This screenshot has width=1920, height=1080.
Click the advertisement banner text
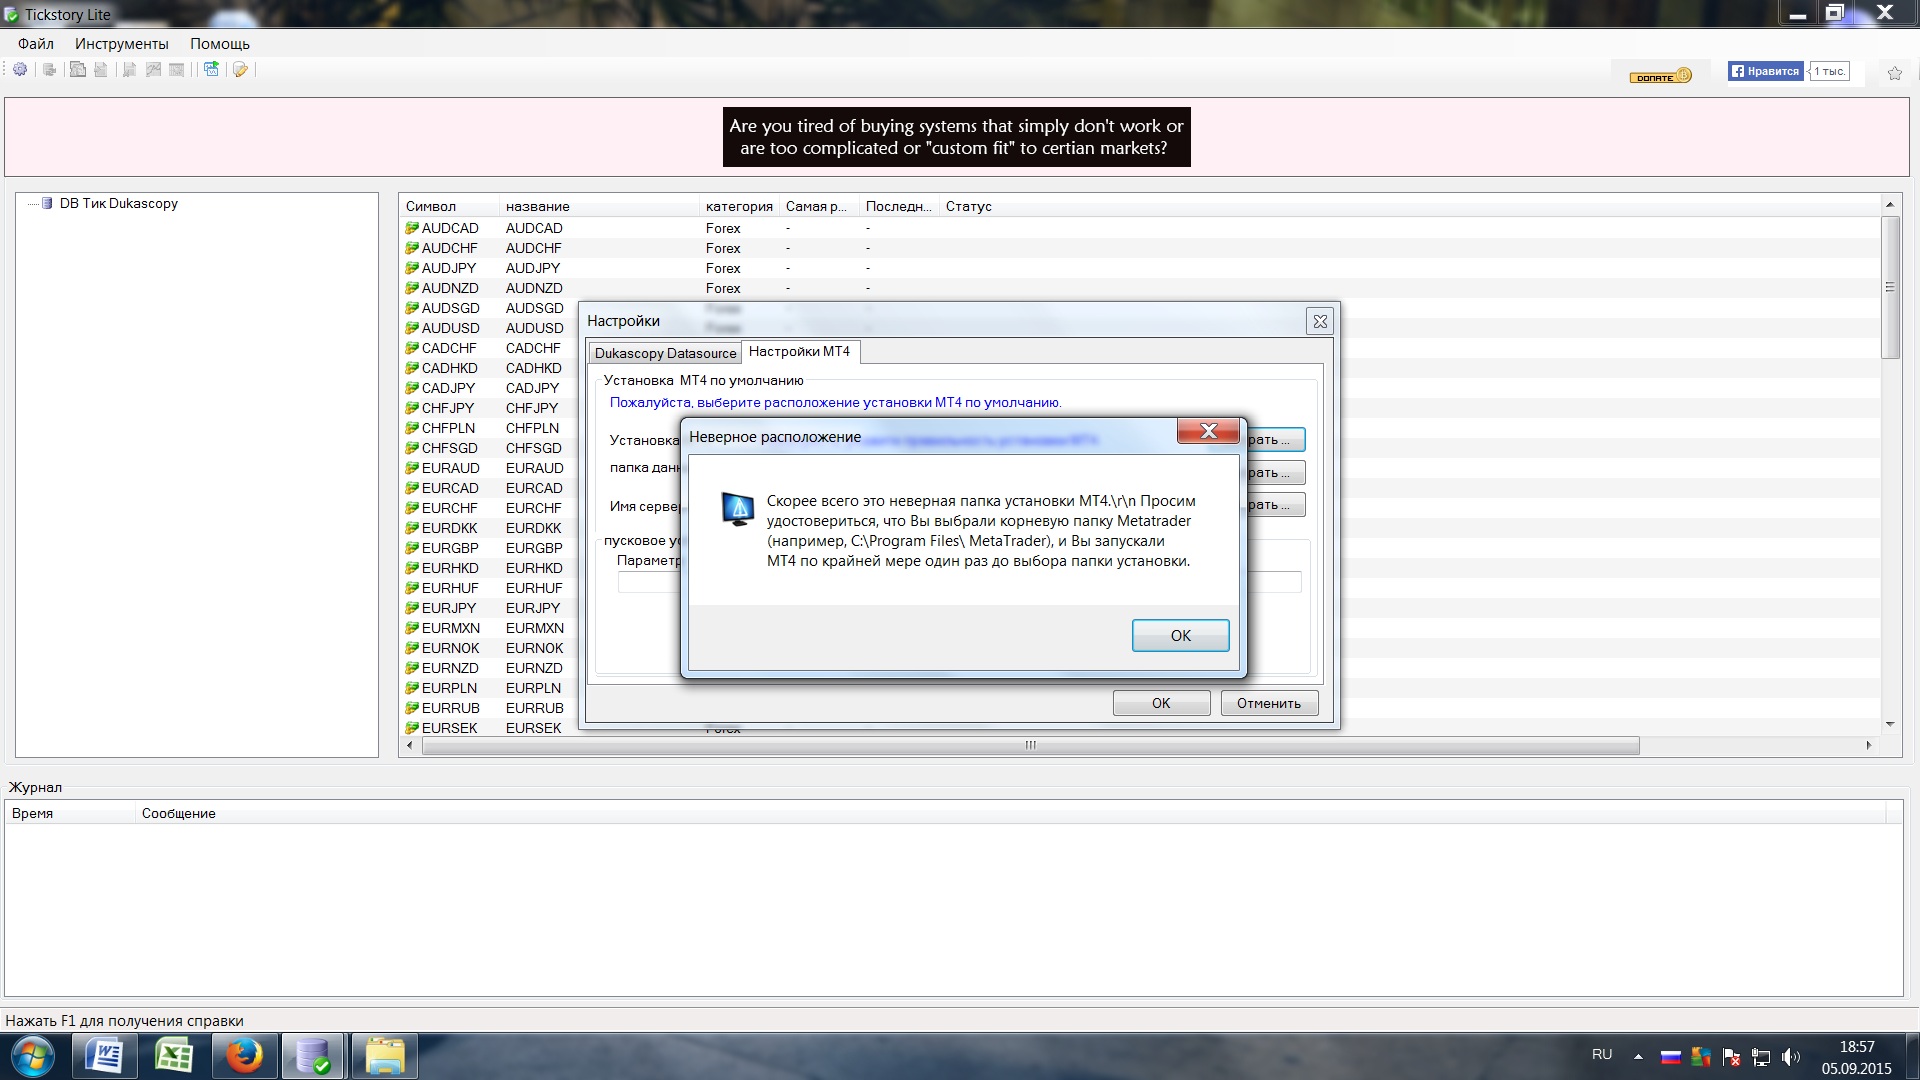pyautogui.click(x=956, y=137)
